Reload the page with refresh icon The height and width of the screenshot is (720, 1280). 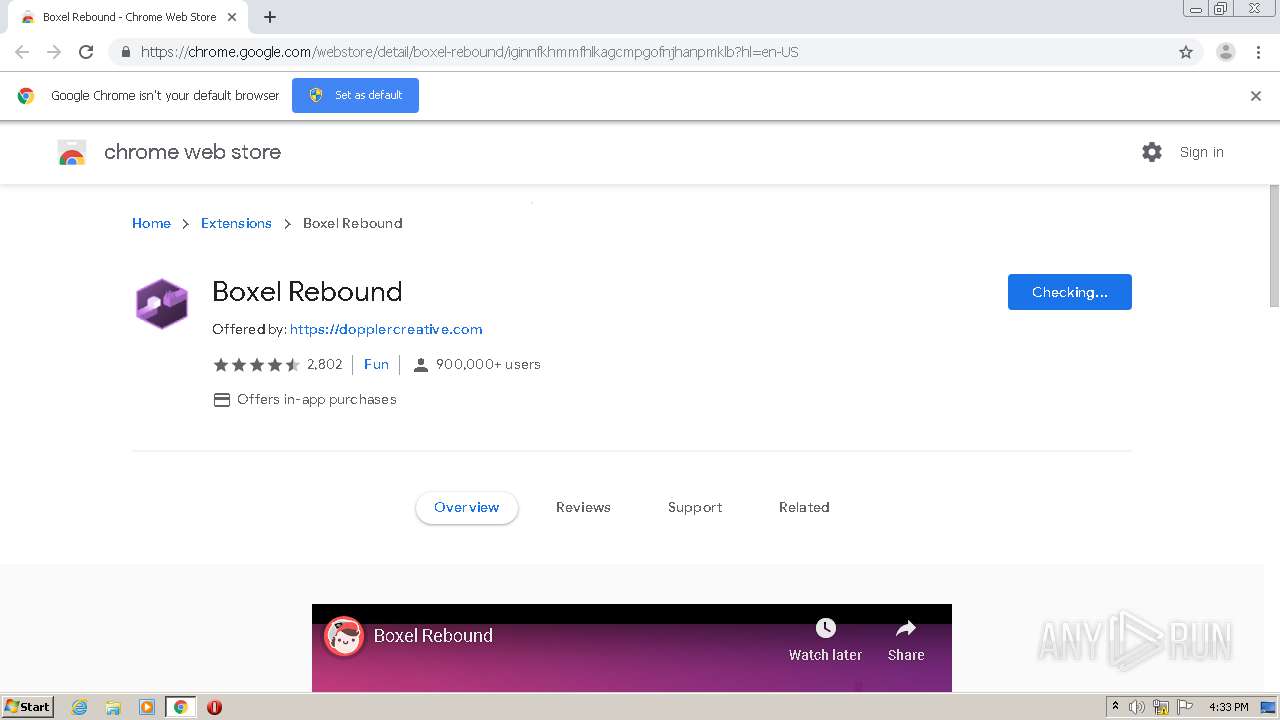86,52
